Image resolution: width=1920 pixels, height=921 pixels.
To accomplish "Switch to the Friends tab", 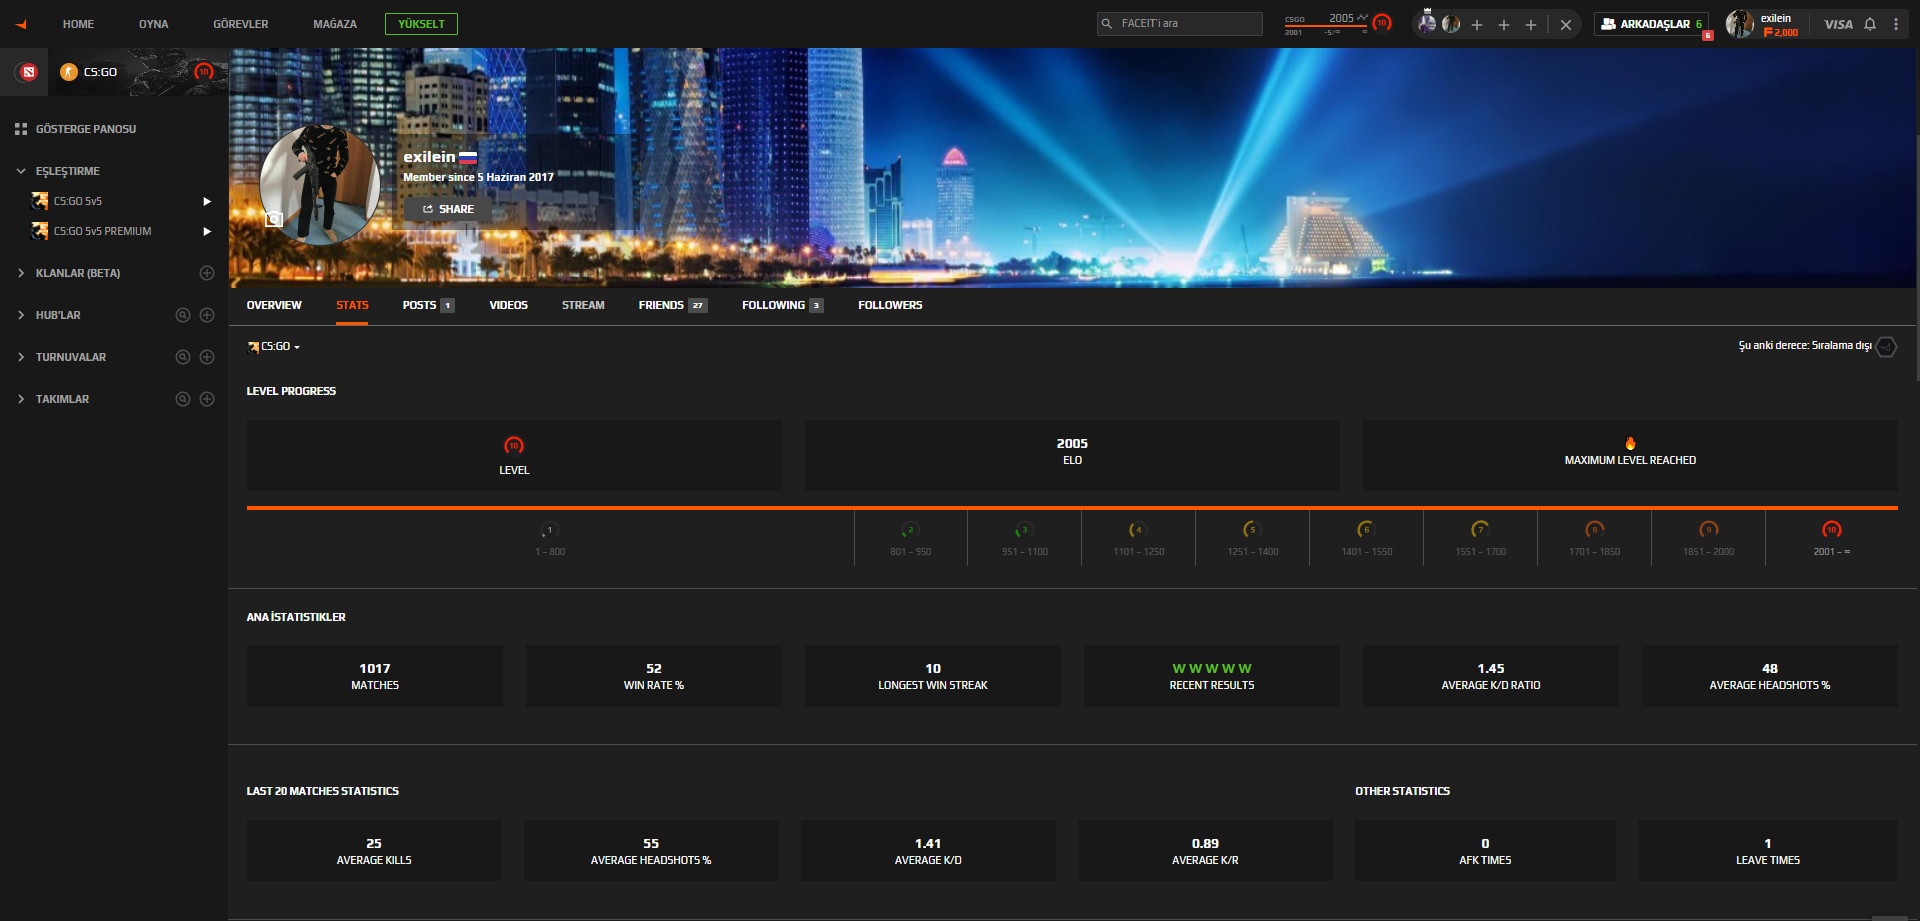I will pyautogui.click(x=673, y=305).
